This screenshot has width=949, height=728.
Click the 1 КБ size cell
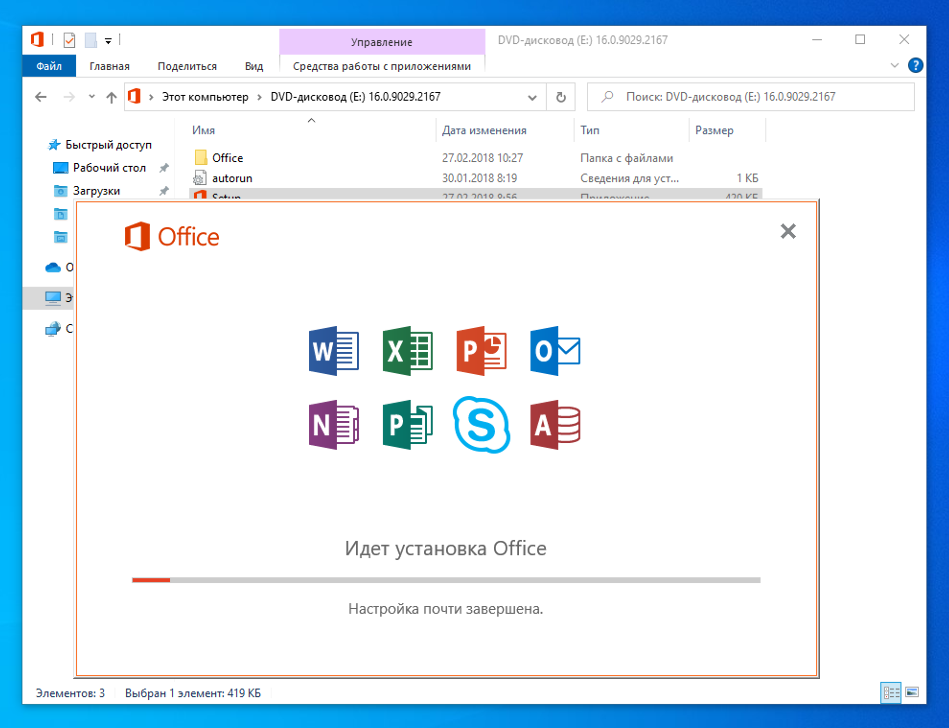(747, 178)
